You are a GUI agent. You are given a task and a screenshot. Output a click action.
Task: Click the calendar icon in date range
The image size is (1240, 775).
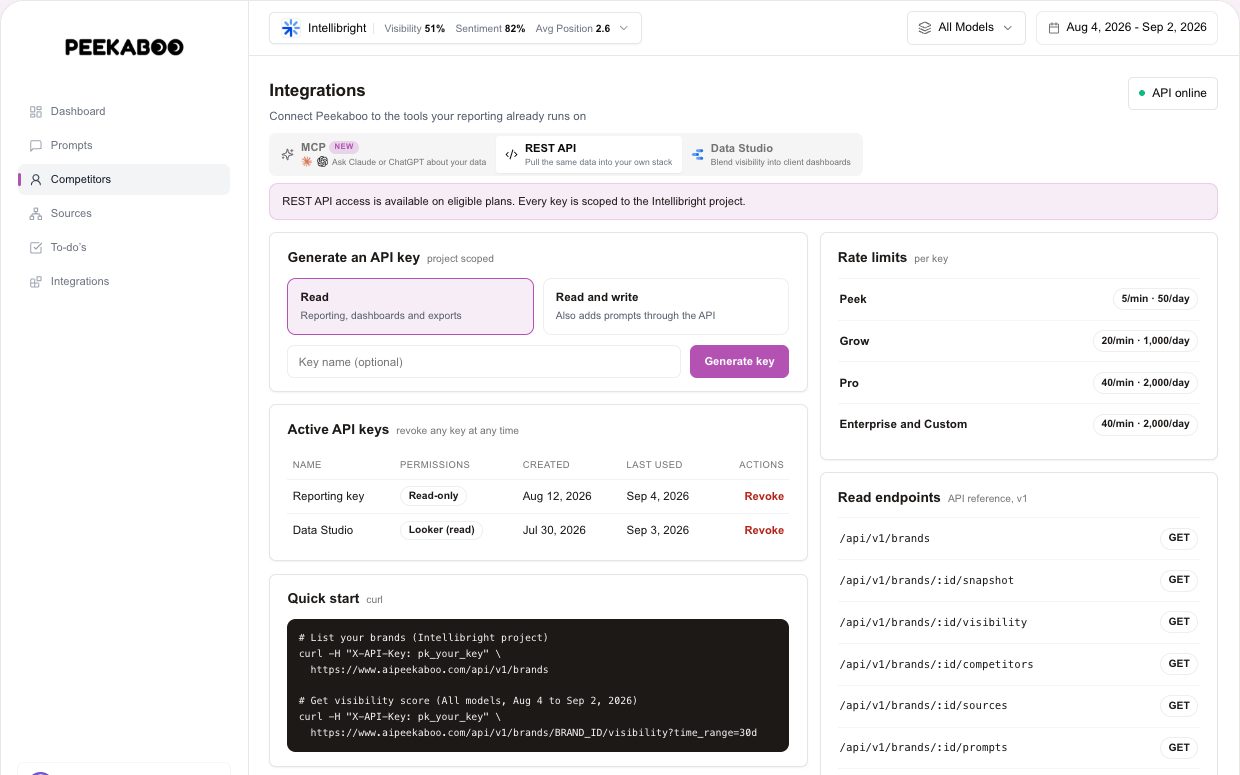(x=1054, y=28)
